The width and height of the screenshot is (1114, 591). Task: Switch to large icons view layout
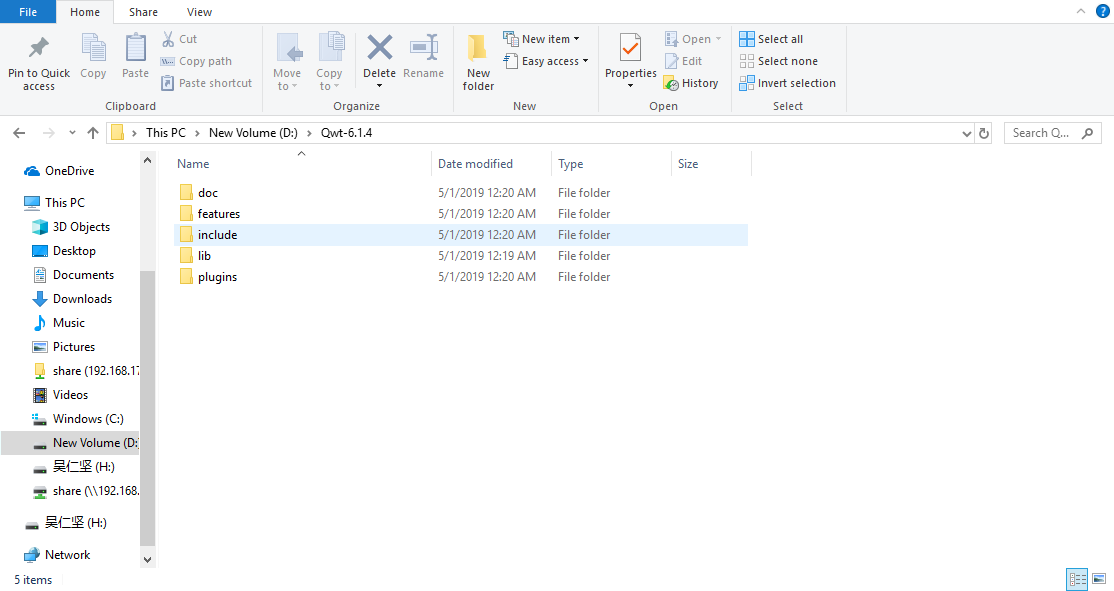tap(1099, 578)
